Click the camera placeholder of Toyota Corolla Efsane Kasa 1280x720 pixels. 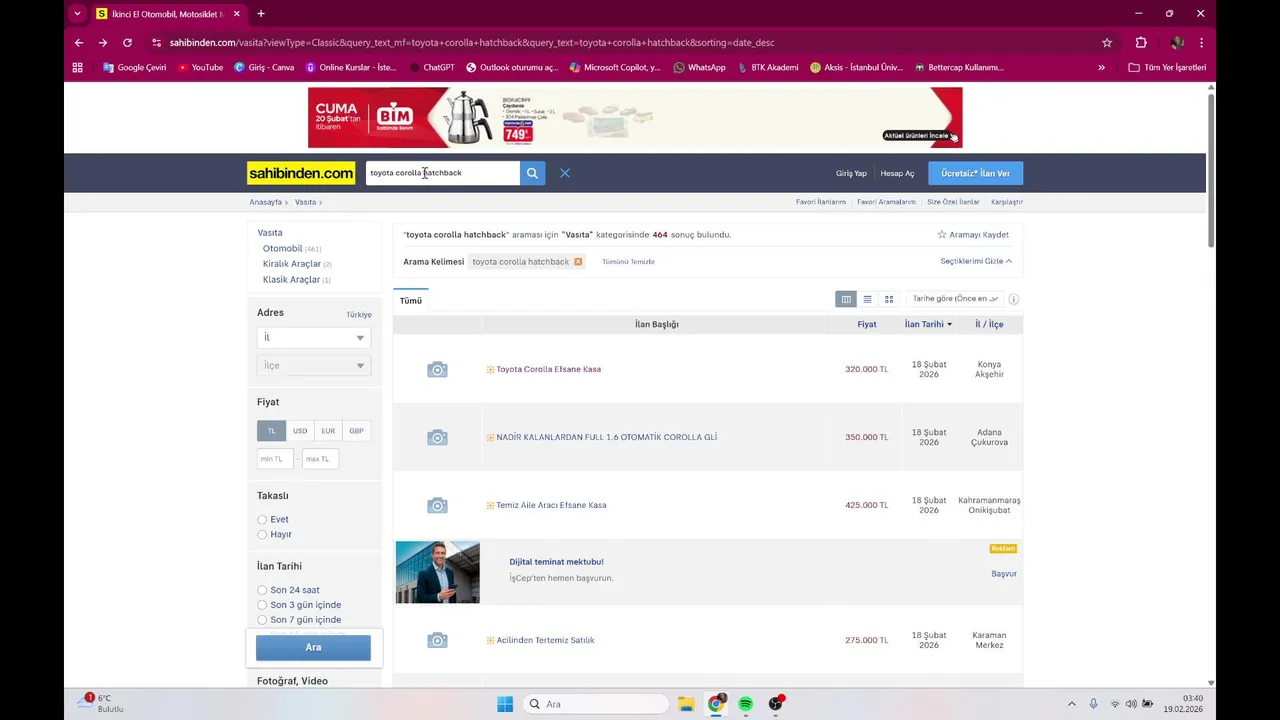437,370
